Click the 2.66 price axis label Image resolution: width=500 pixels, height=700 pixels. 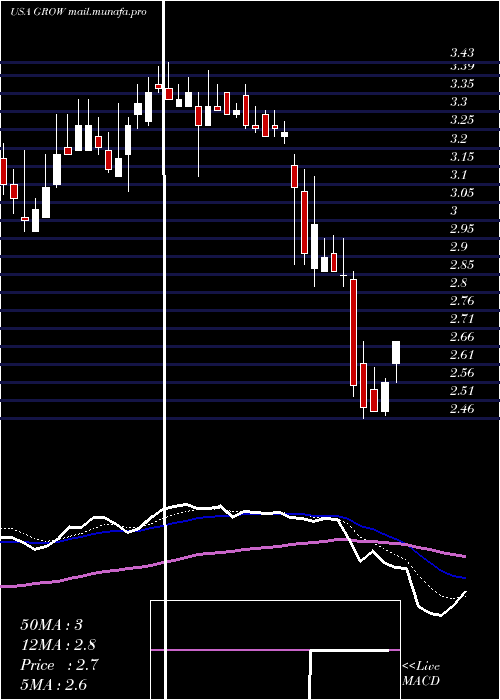462,337
